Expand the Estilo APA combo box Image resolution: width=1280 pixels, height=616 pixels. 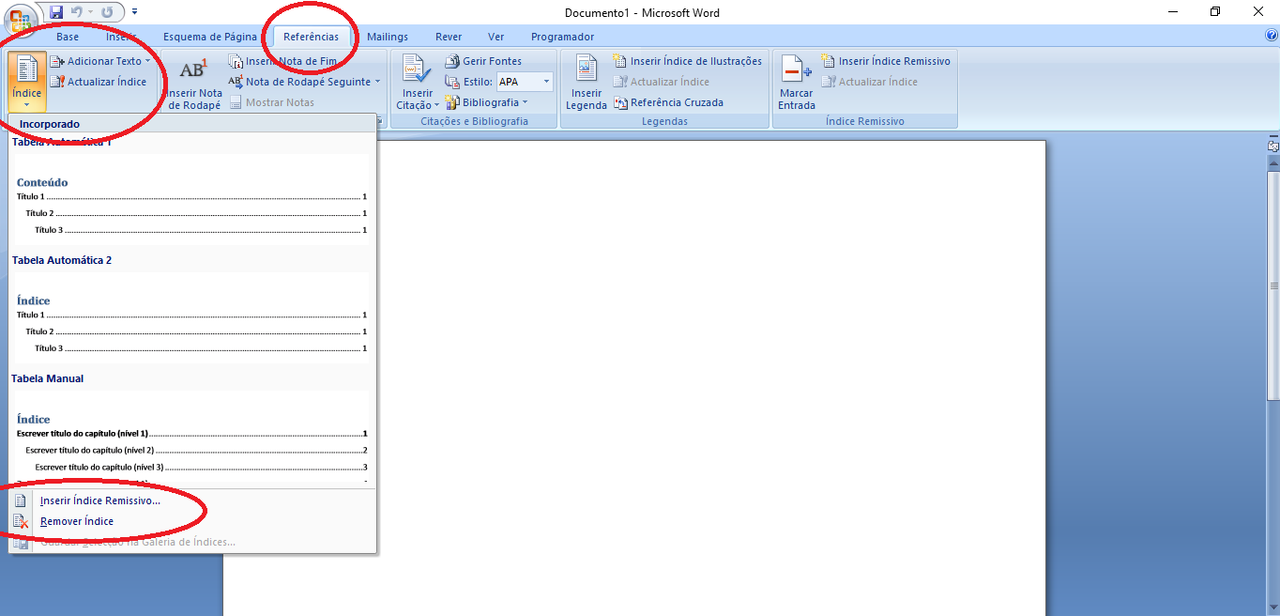547,82
